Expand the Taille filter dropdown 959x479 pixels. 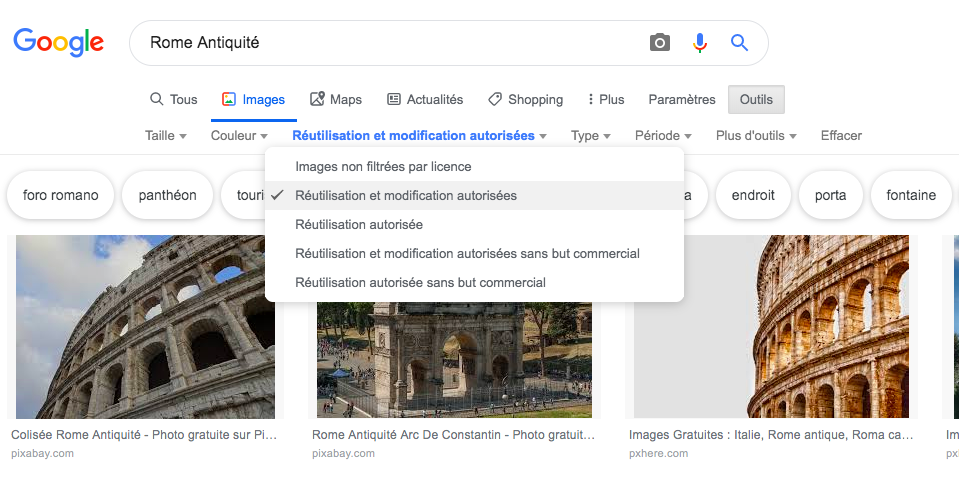165,135
